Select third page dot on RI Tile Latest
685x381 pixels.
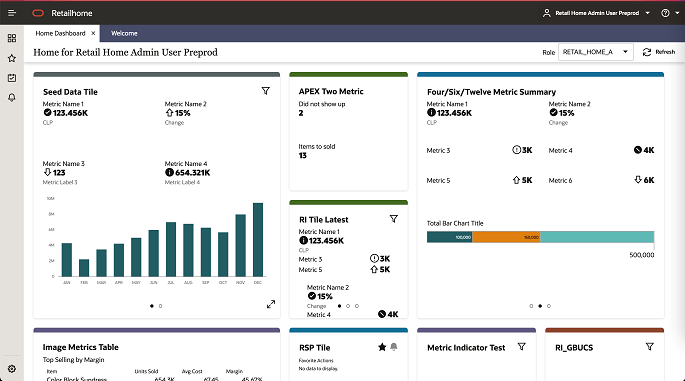pyautogui.click(x=357, y=306)
